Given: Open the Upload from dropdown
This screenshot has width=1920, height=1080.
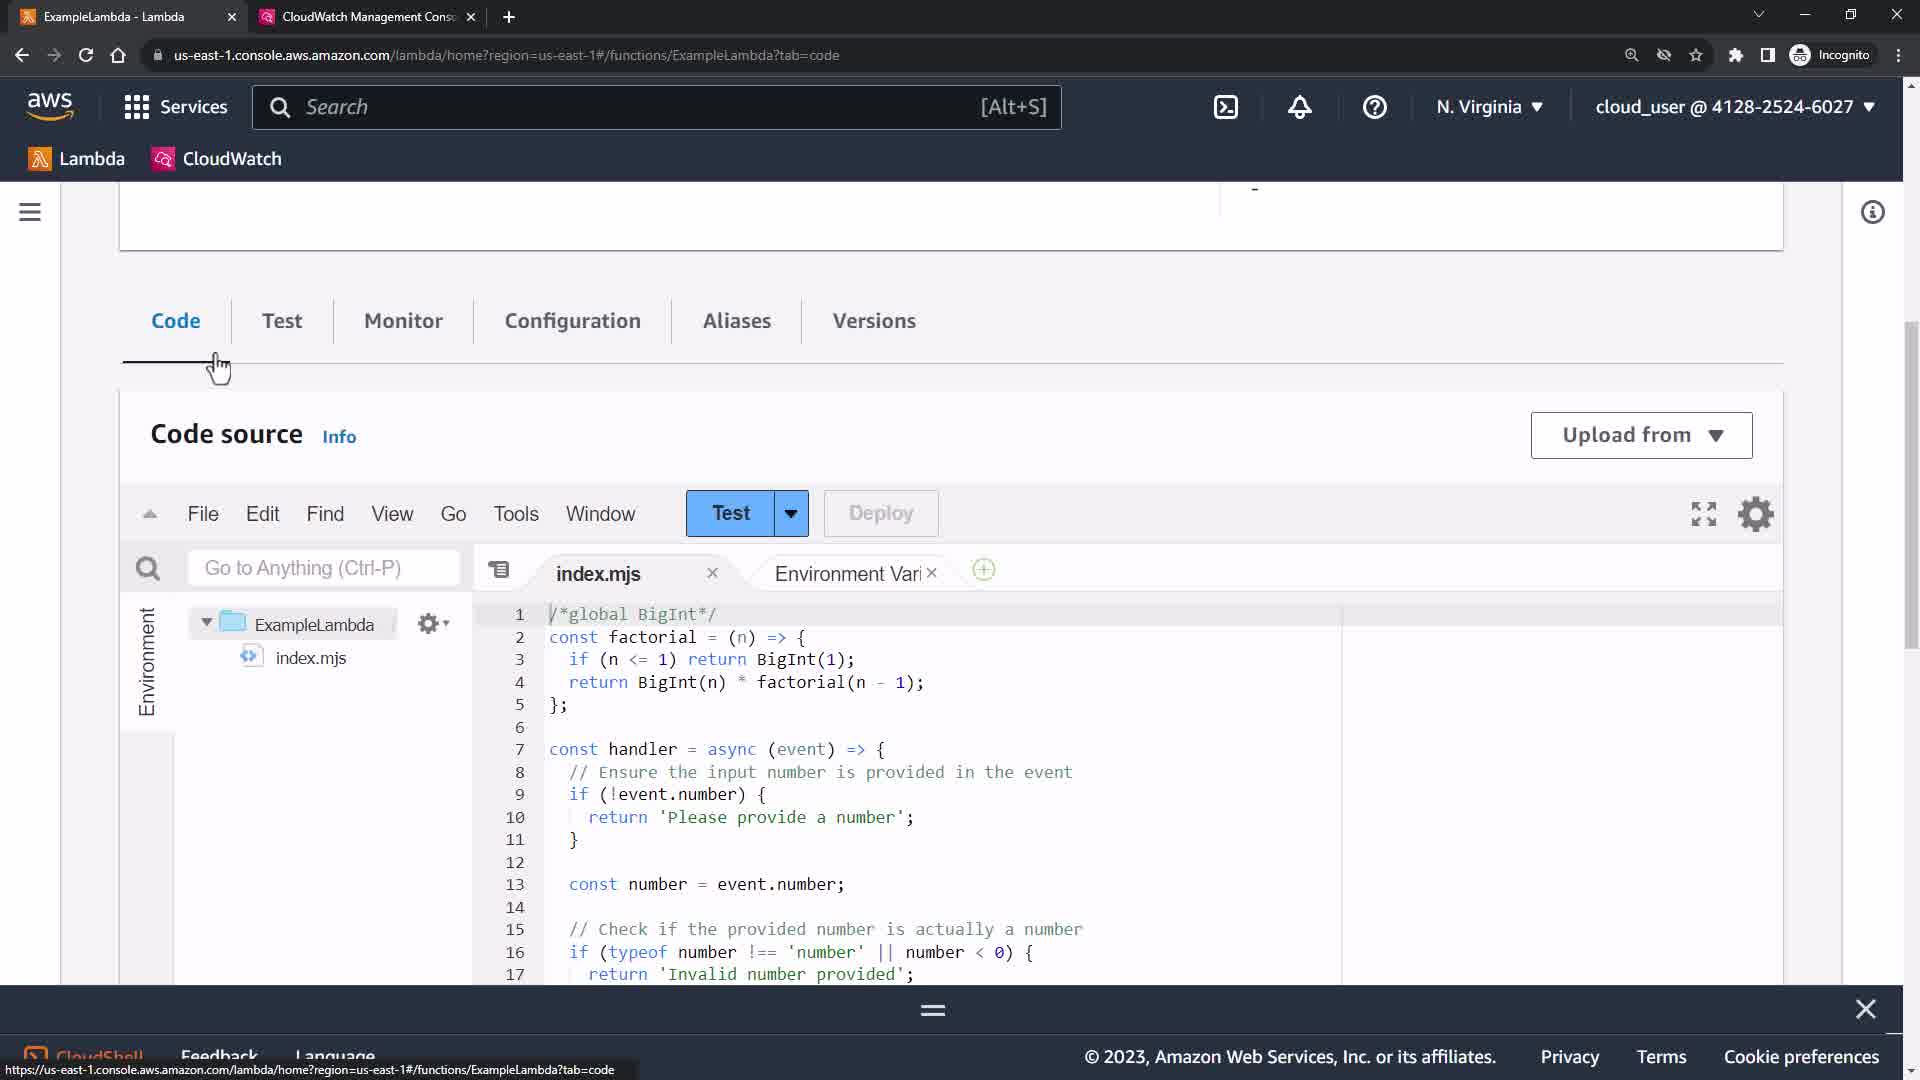Looking at the screenshot, I should [x=1640, y=435].
